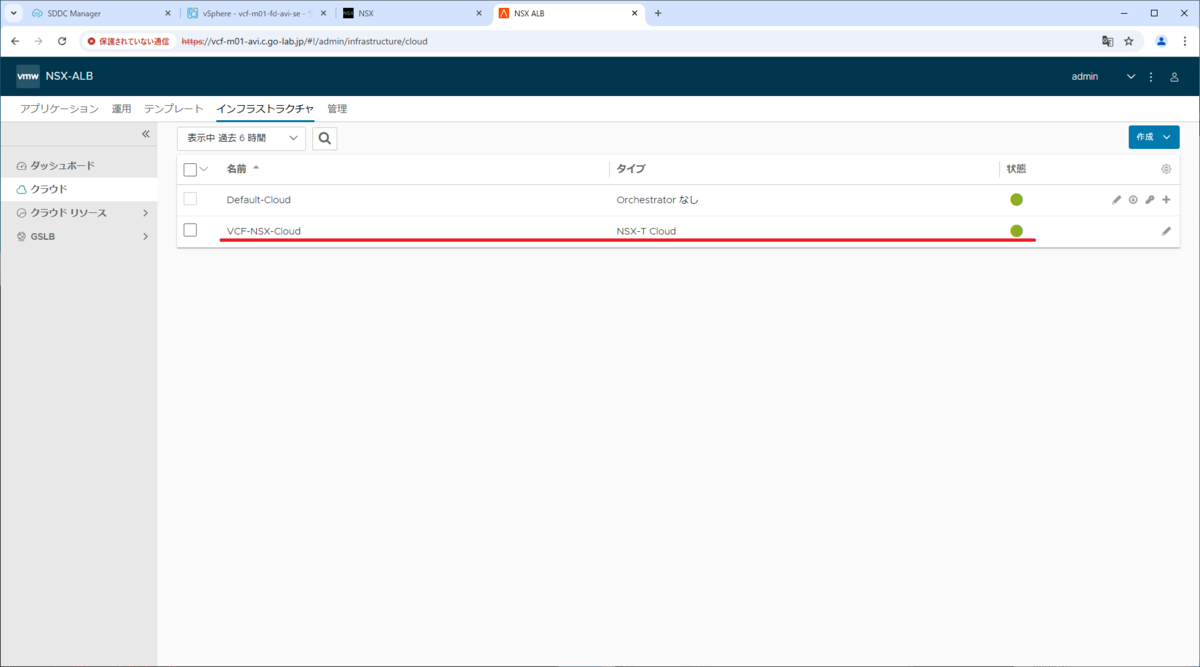This screenshot has width=1200, height=667.
Task: Open the Chrome profile avatar
Action: (1161, 41)
